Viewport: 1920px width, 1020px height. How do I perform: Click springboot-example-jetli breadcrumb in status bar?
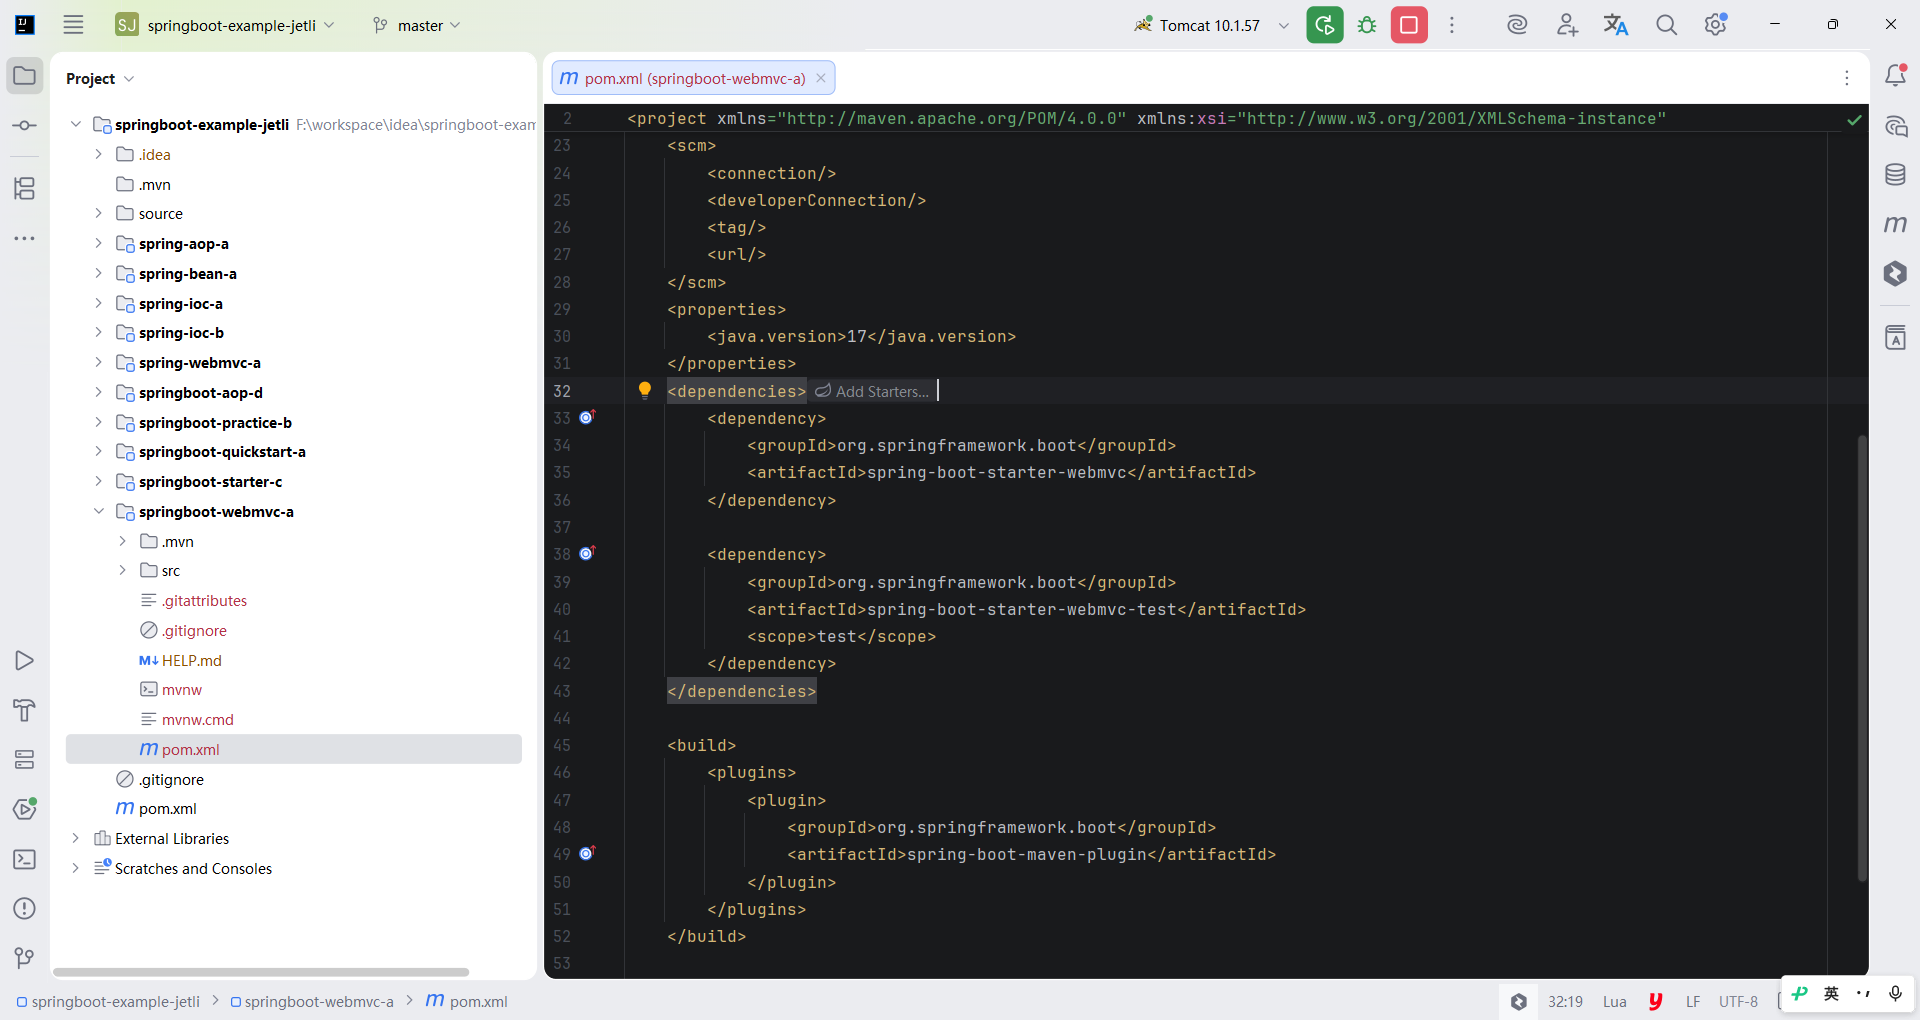pos(108,1001)
